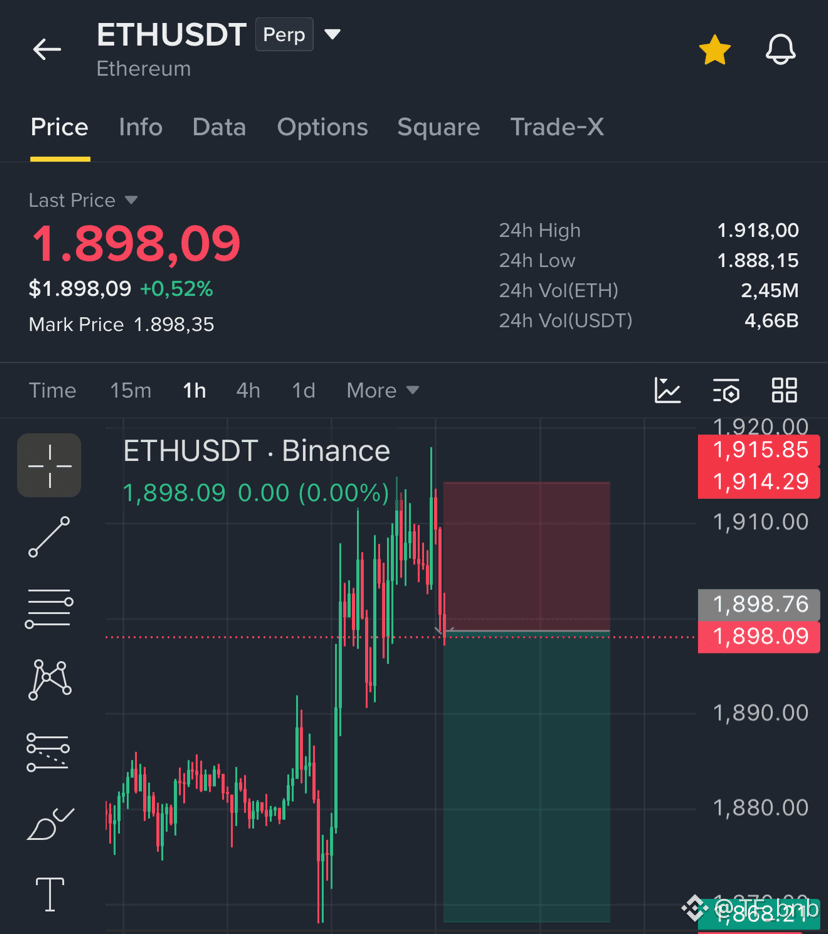The image size is (828, 934).
Task: Expand the More intervals dropdown
Action: click(383, 391)
